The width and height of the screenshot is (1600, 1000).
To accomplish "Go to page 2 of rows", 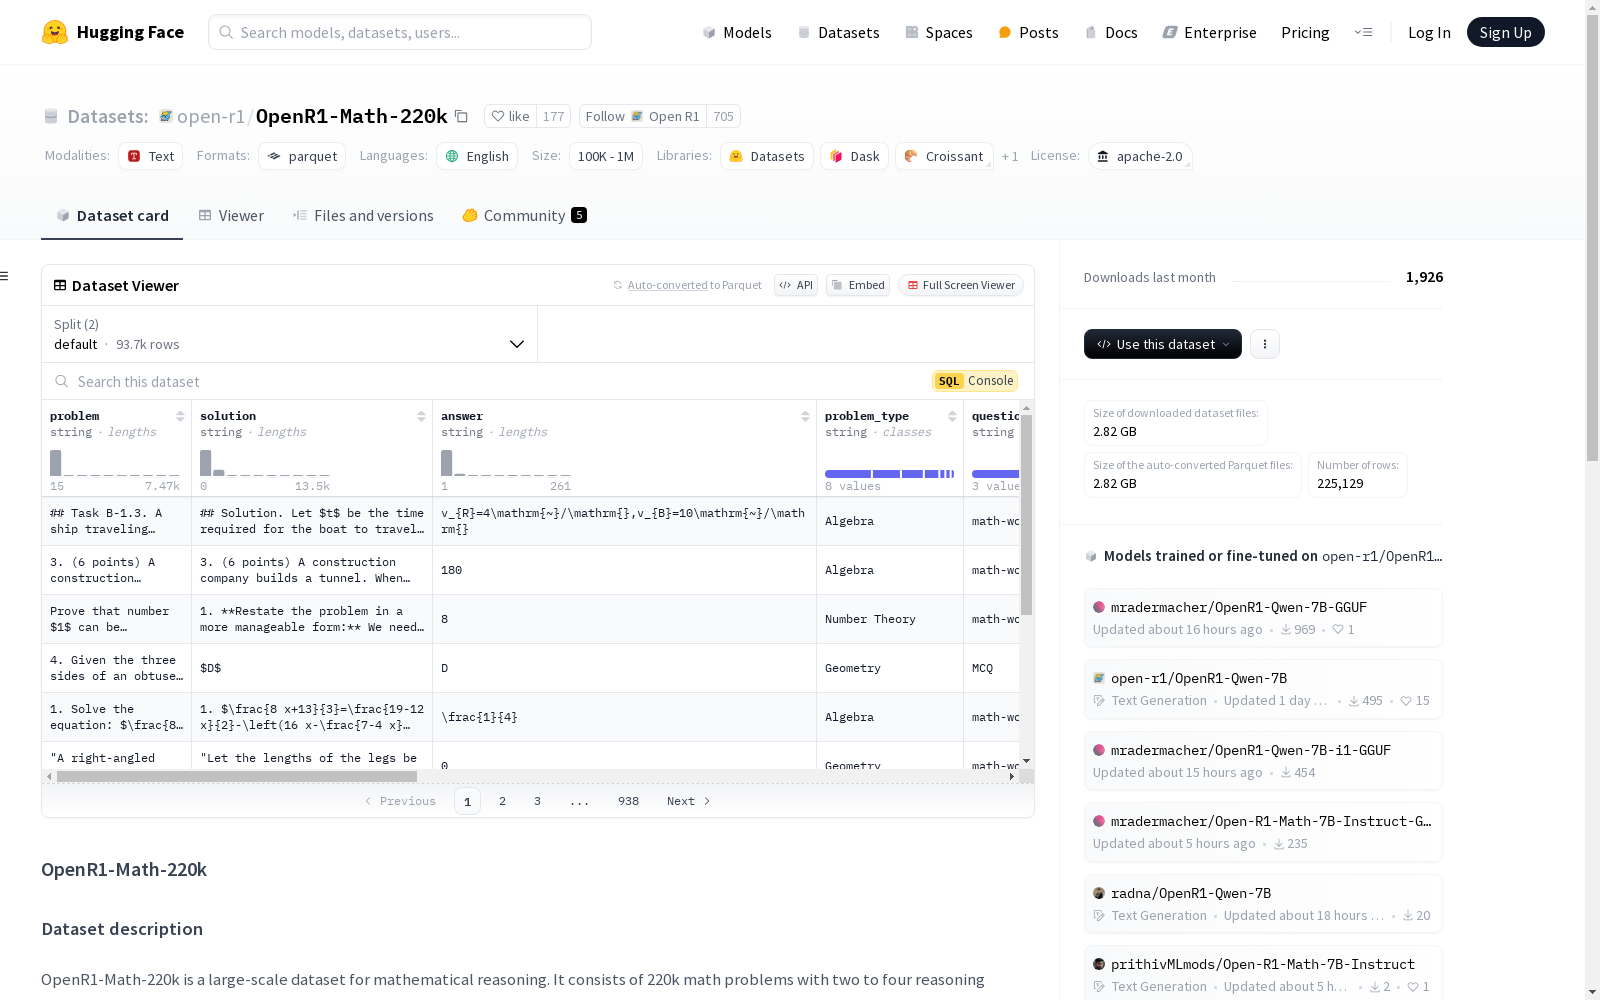I will pos(502,801).
